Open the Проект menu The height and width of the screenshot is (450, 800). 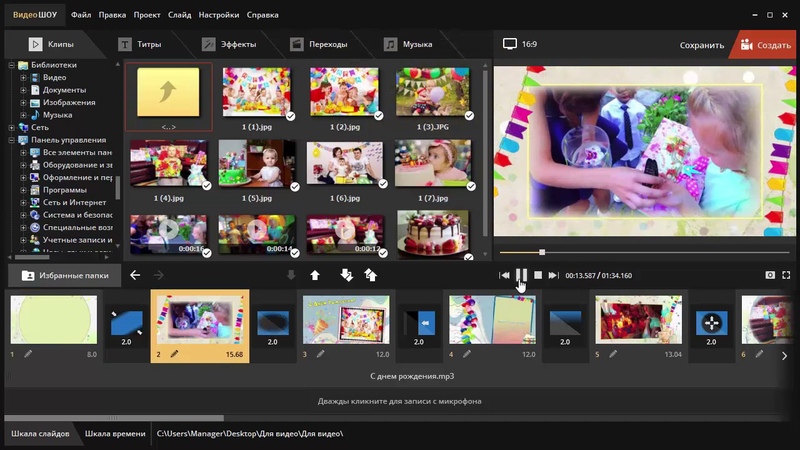(x=147, y=15)
